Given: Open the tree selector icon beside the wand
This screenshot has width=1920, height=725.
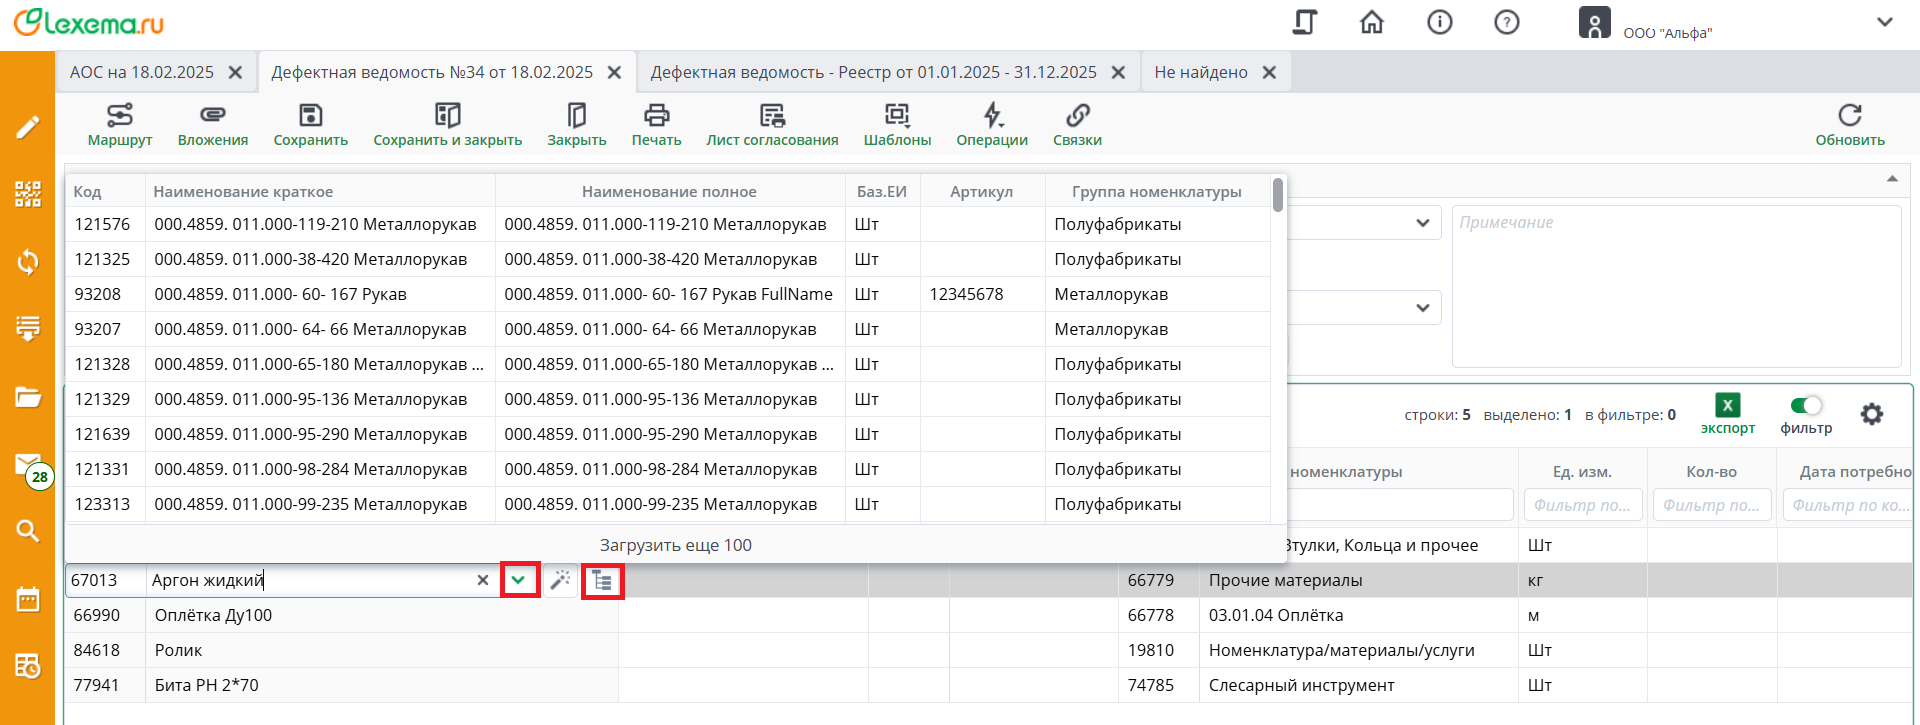Looking at the screenshot, I should tap(602, 580).
